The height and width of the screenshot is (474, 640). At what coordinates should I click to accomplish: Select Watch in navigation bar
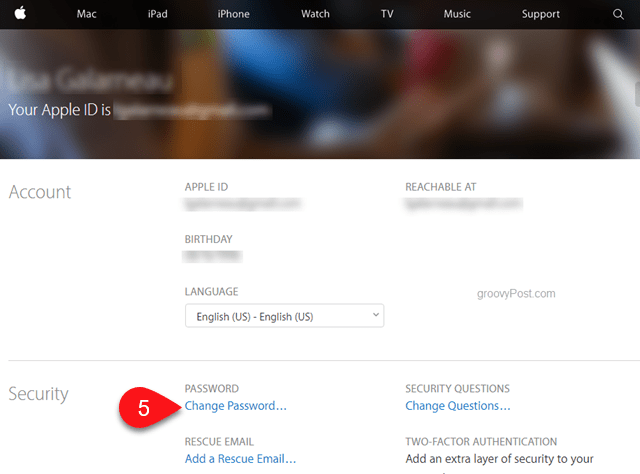click(315, 14)
